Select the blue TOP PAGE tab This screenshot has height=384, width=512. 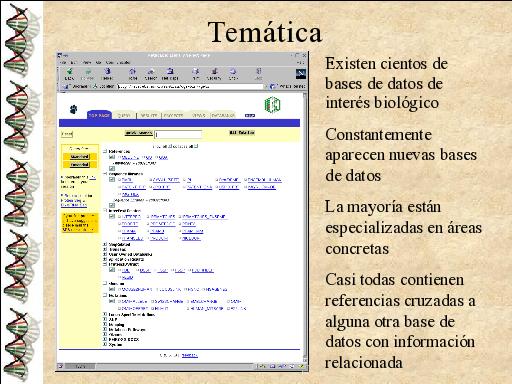99,115
